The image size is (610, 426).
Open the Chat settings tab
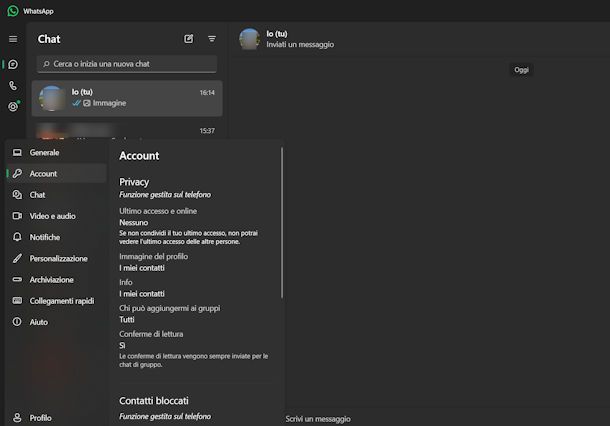pos(56,195)
